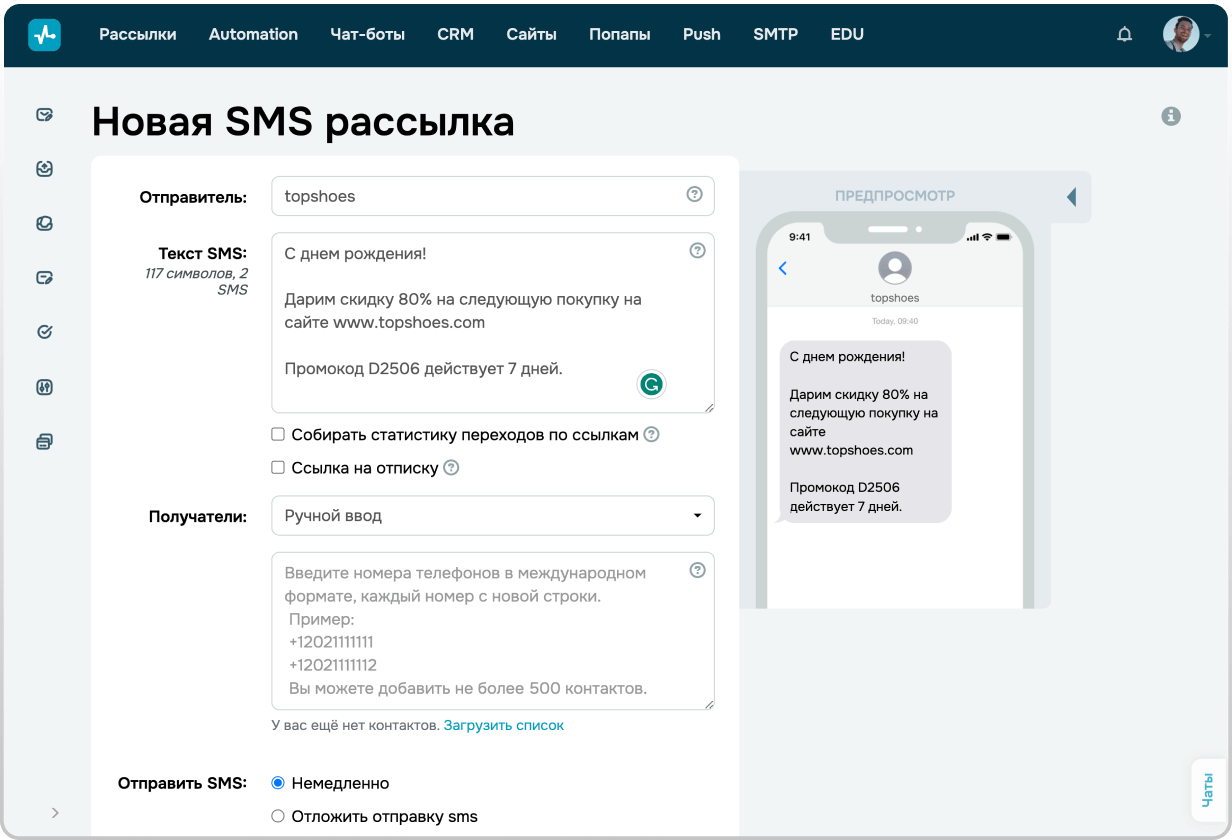Open Рассылки menu
1232x840 pixels.
coord(138,34)
